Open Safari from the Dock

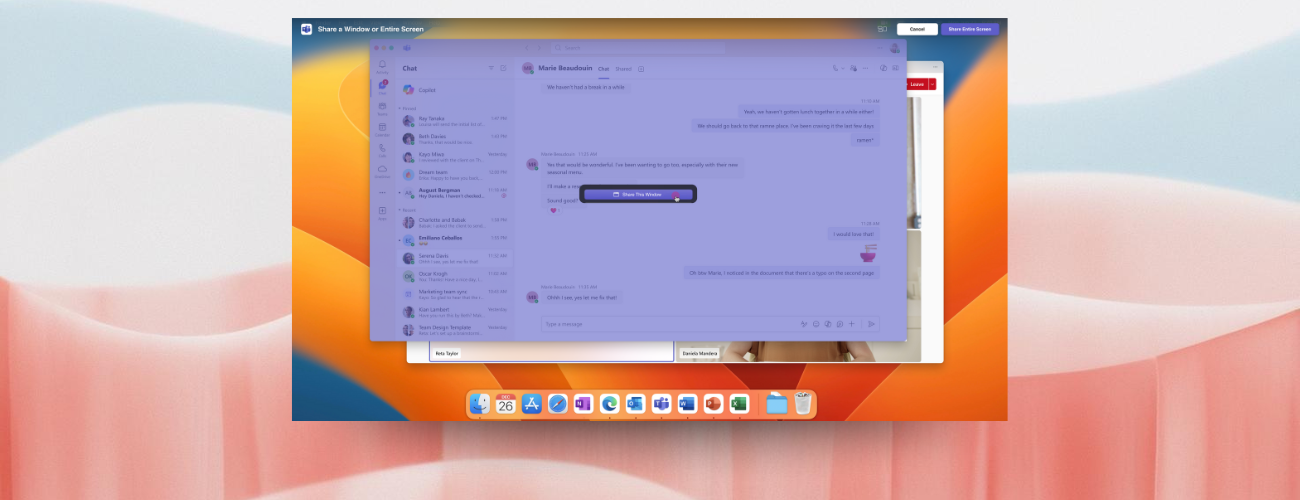pyautogui.click(x=558, y=404)
